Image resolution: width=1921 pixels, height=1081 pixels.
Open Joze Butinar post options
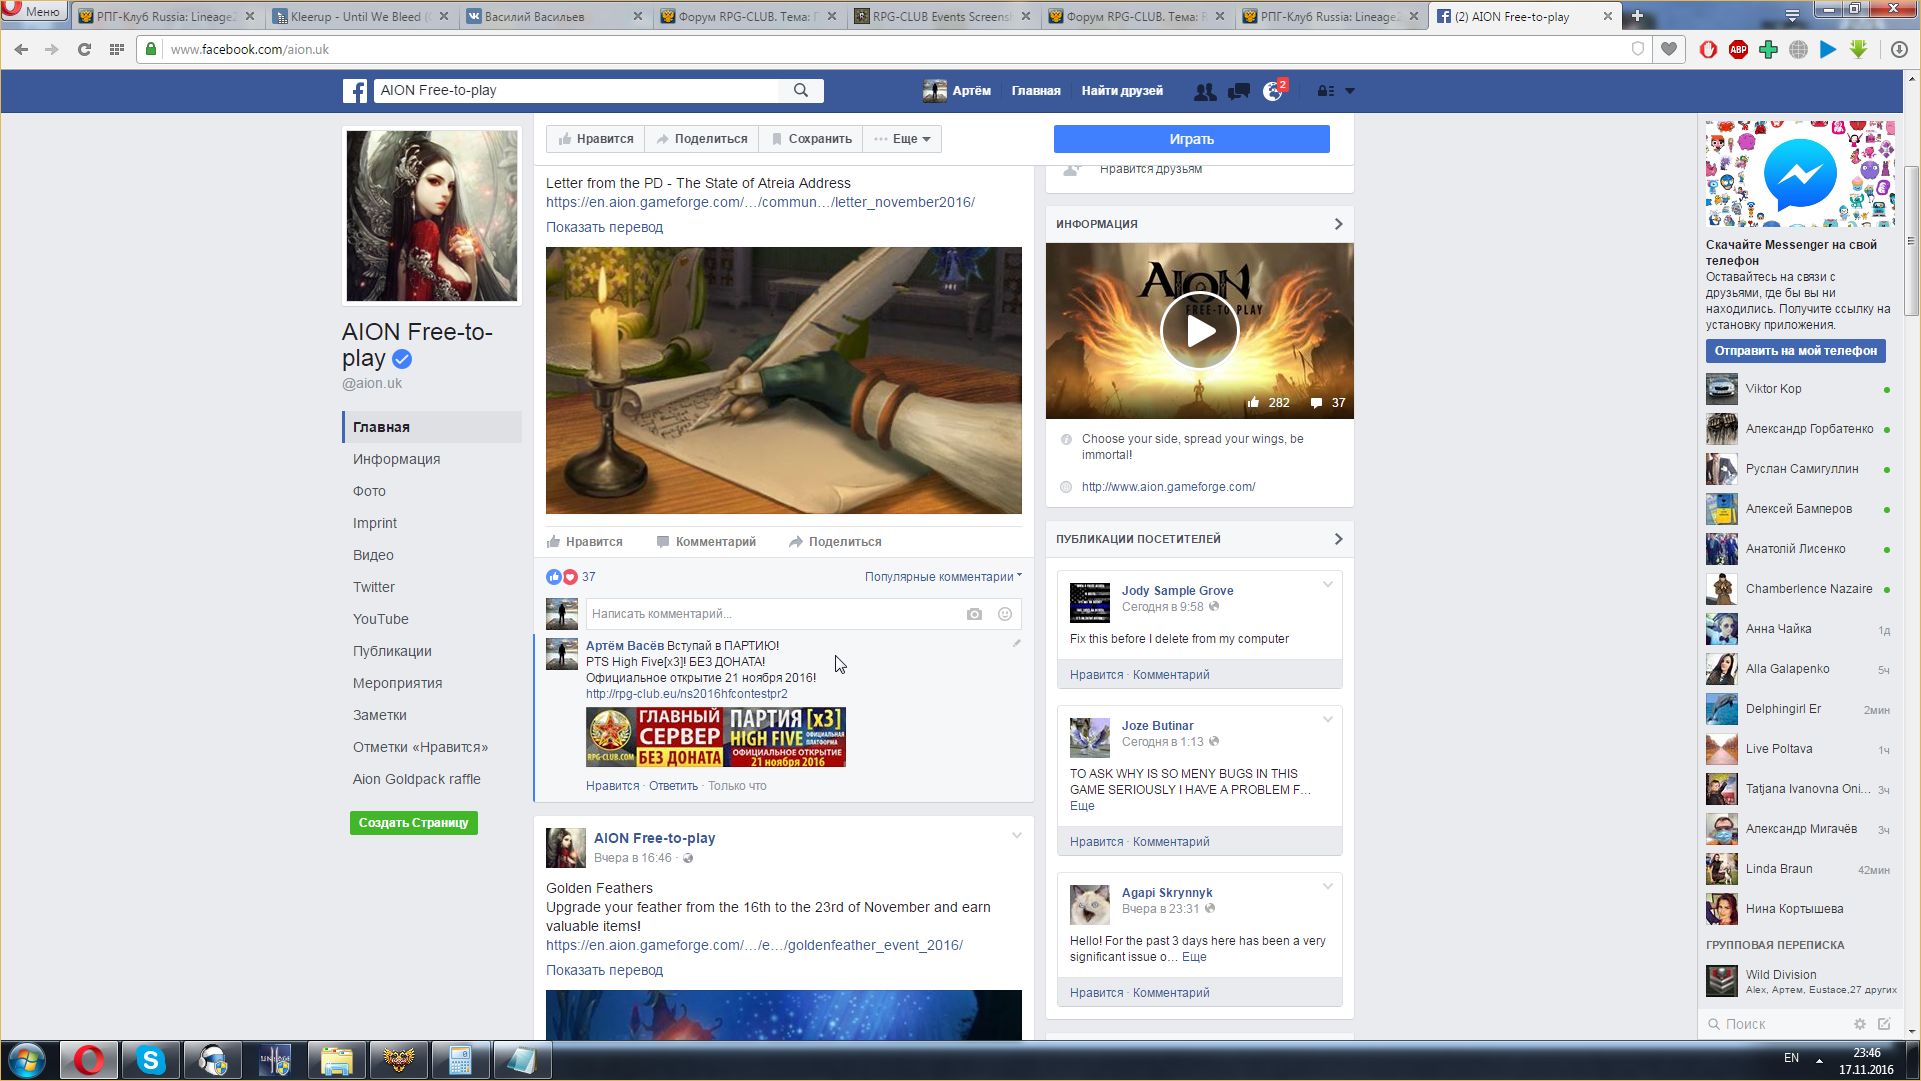[x=1328, y=720]
